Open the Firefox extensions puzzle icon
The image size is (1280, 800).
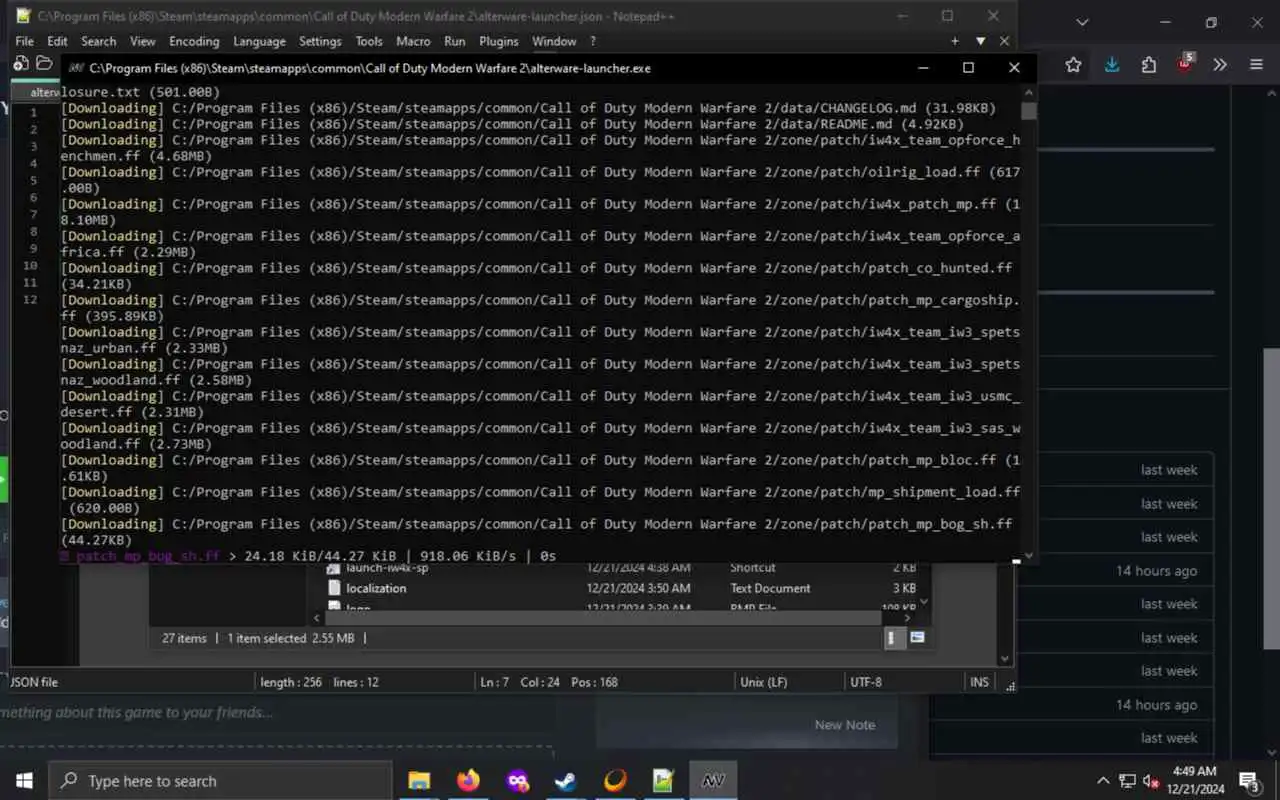pyautogui.click(x=1149, y=65)
